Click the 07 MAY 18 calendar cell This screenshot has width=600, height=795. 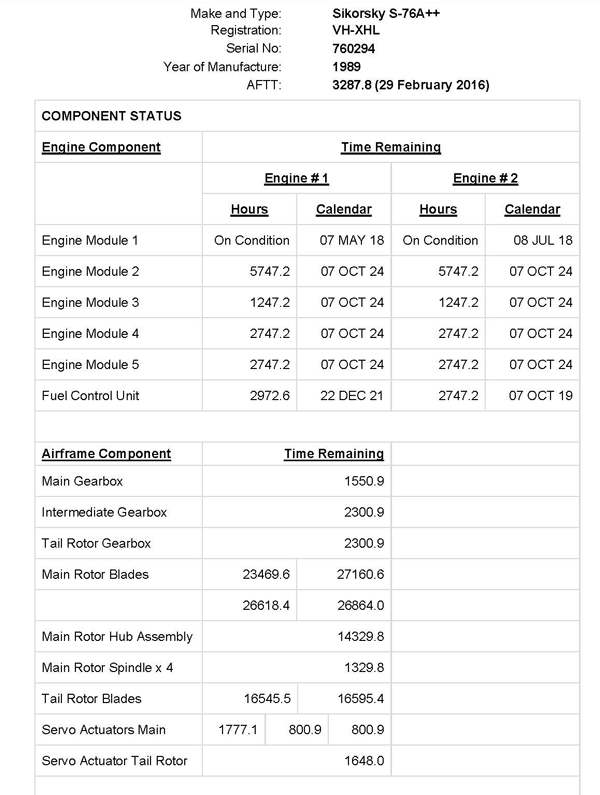(x=343, y=241)
